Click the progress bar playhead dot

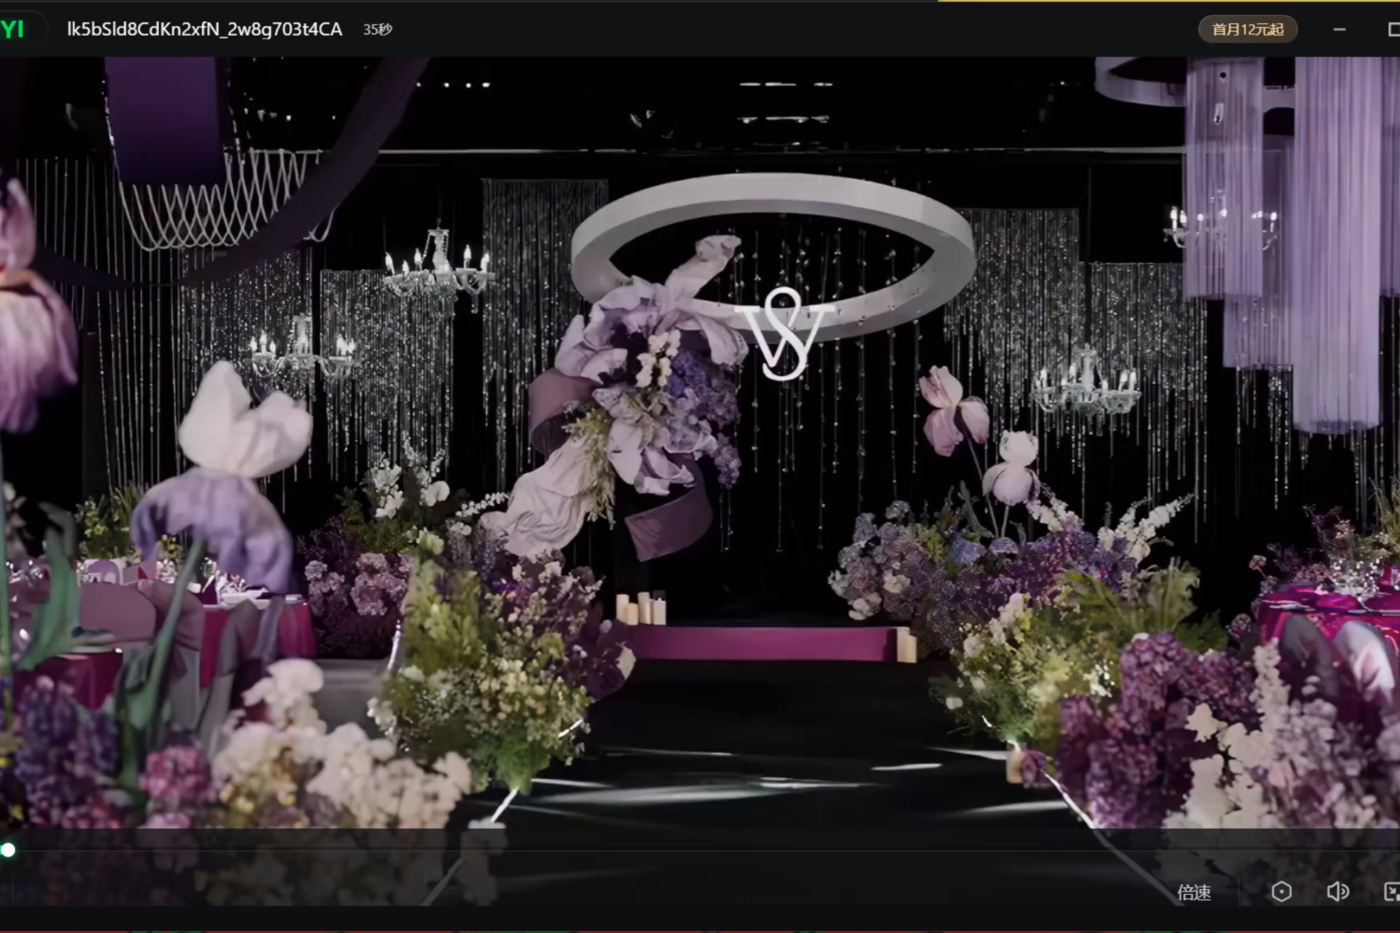pos(8,850)
